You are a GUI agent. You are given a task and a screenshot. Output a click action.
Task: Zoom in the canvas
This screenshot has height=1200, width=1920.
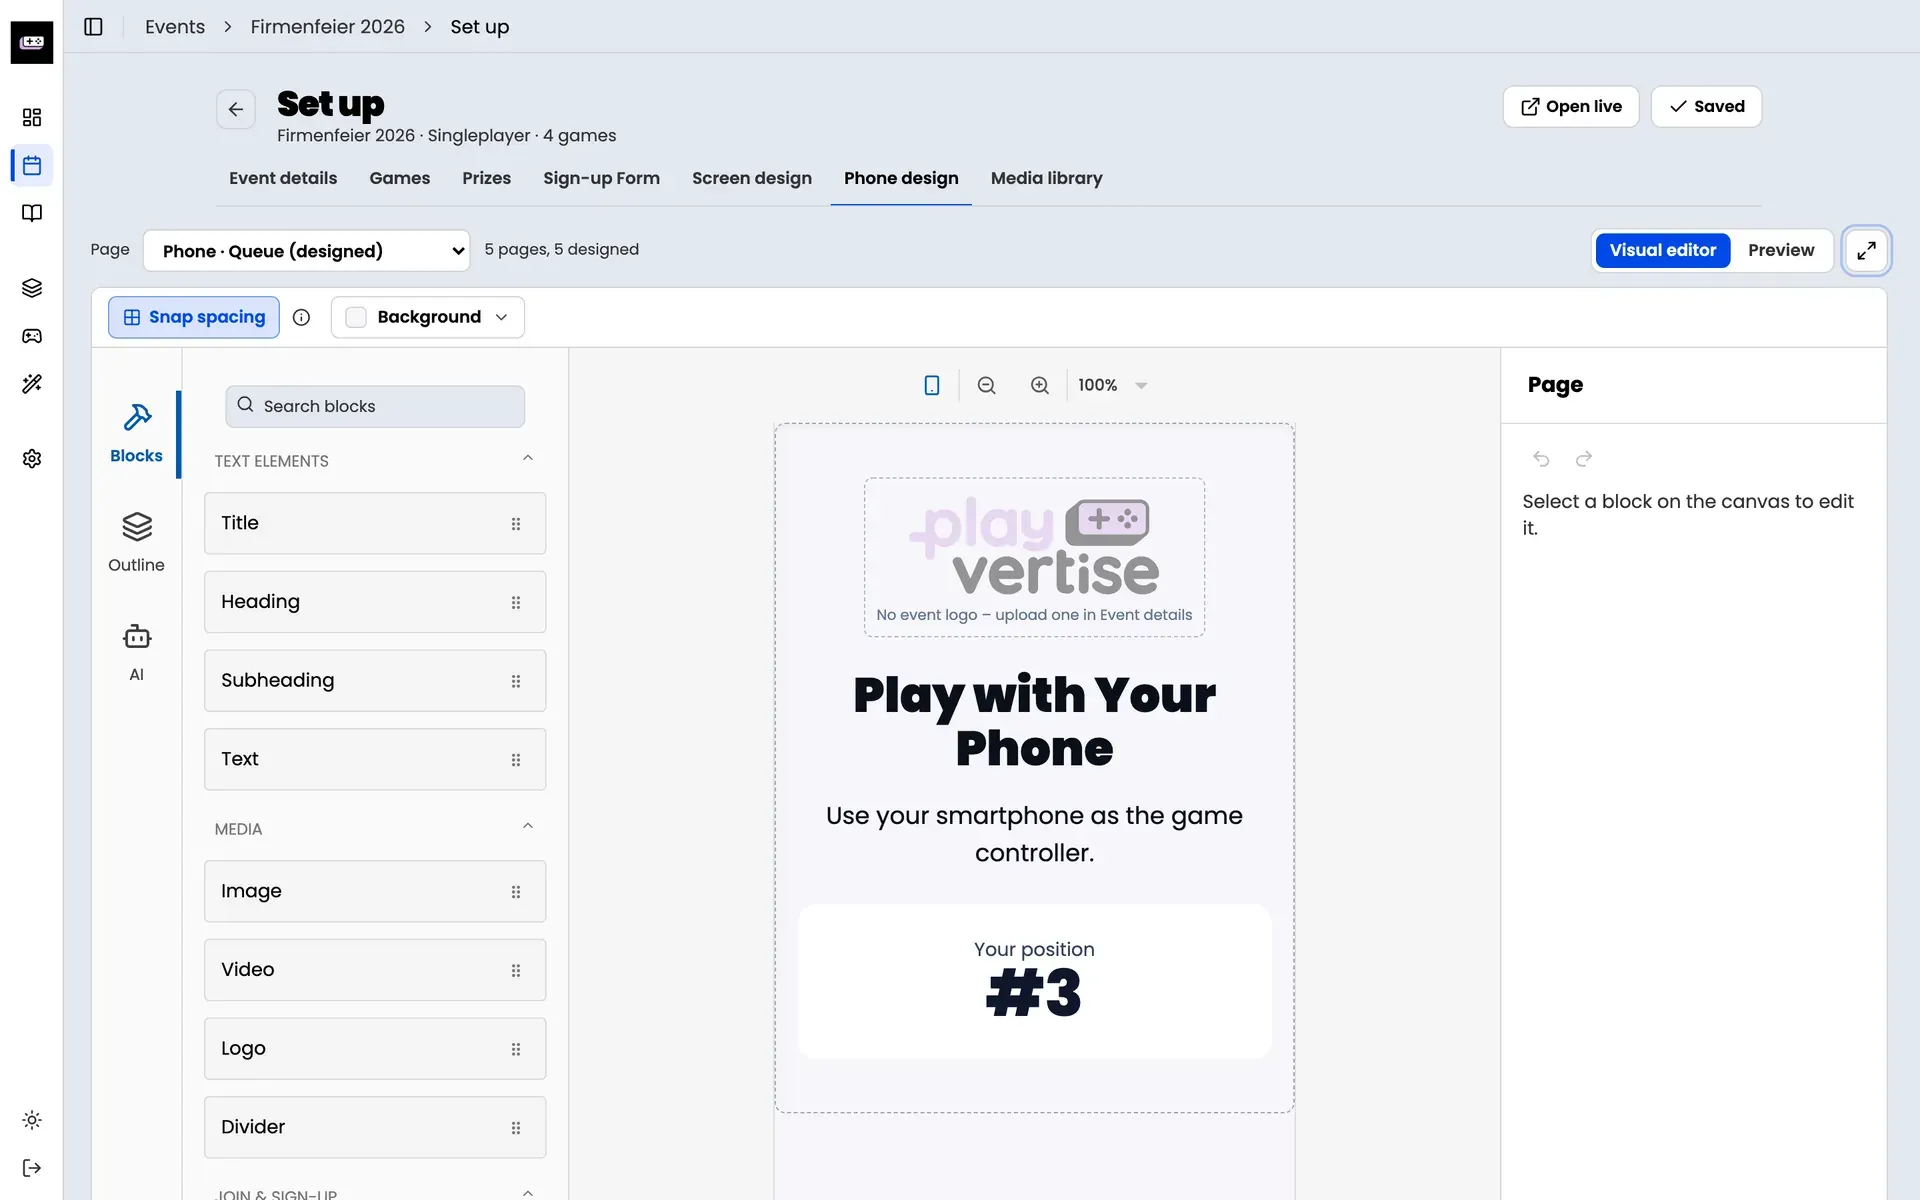[1040, 385]
